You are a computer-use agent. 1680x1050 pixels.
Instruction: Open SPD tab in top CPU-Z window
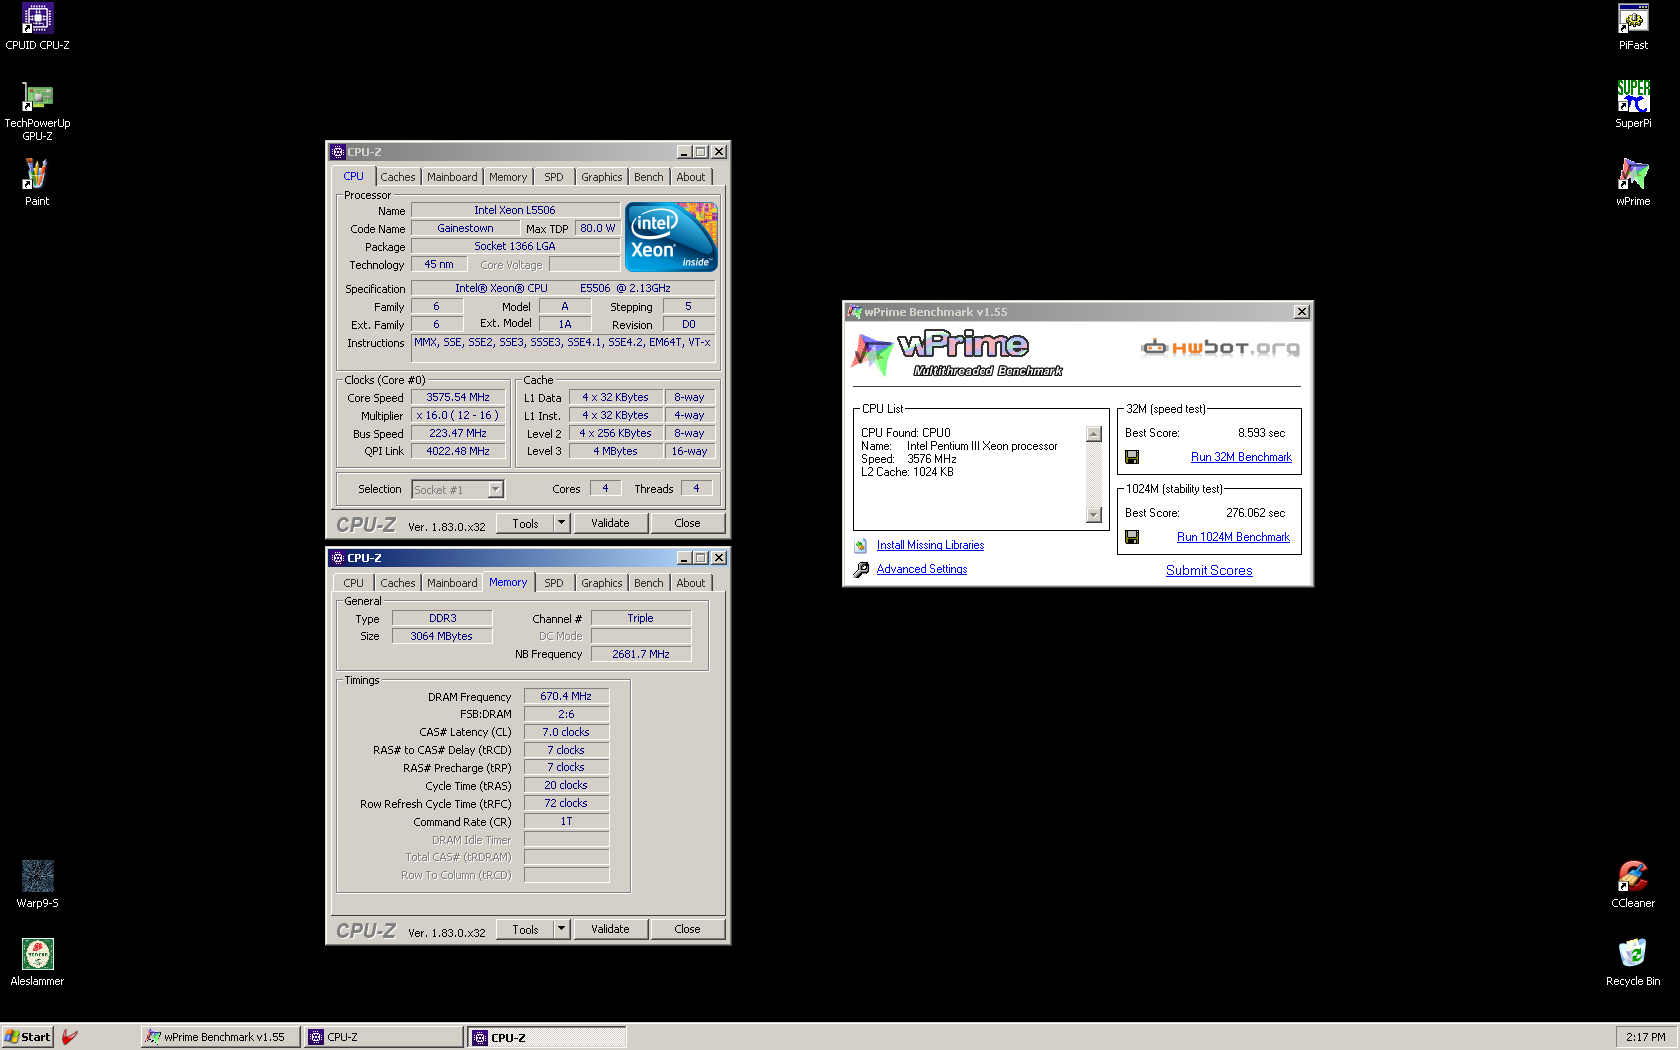[x=554, y=177]
